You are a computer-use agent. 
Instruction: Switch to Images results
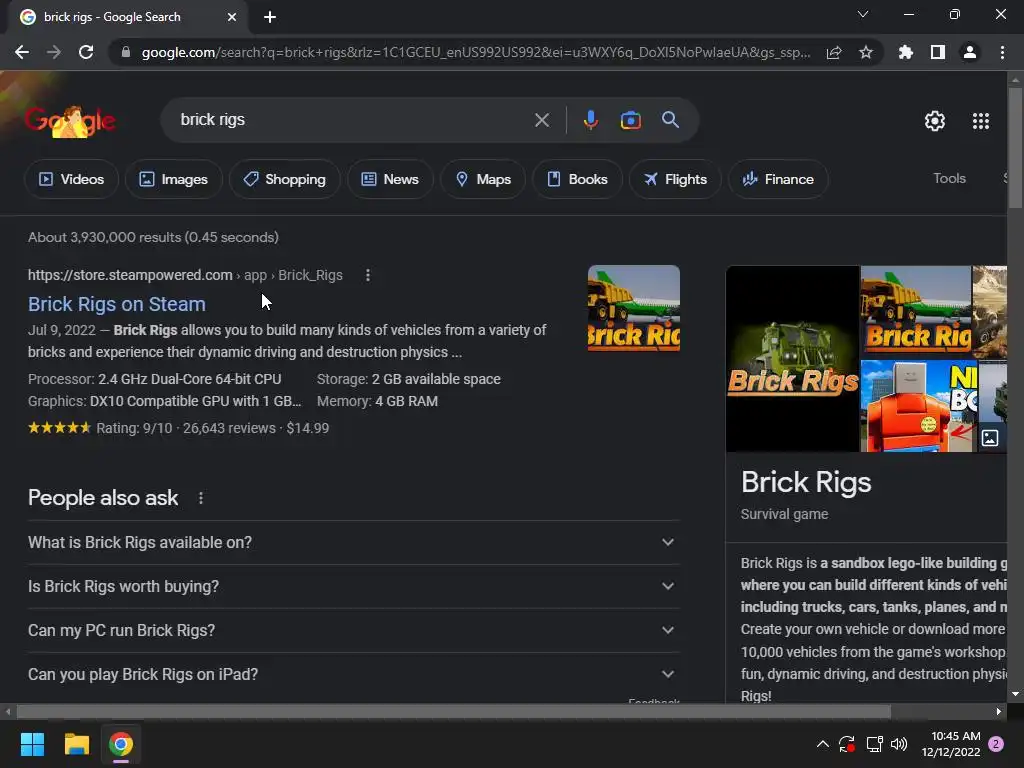(174, 179)
